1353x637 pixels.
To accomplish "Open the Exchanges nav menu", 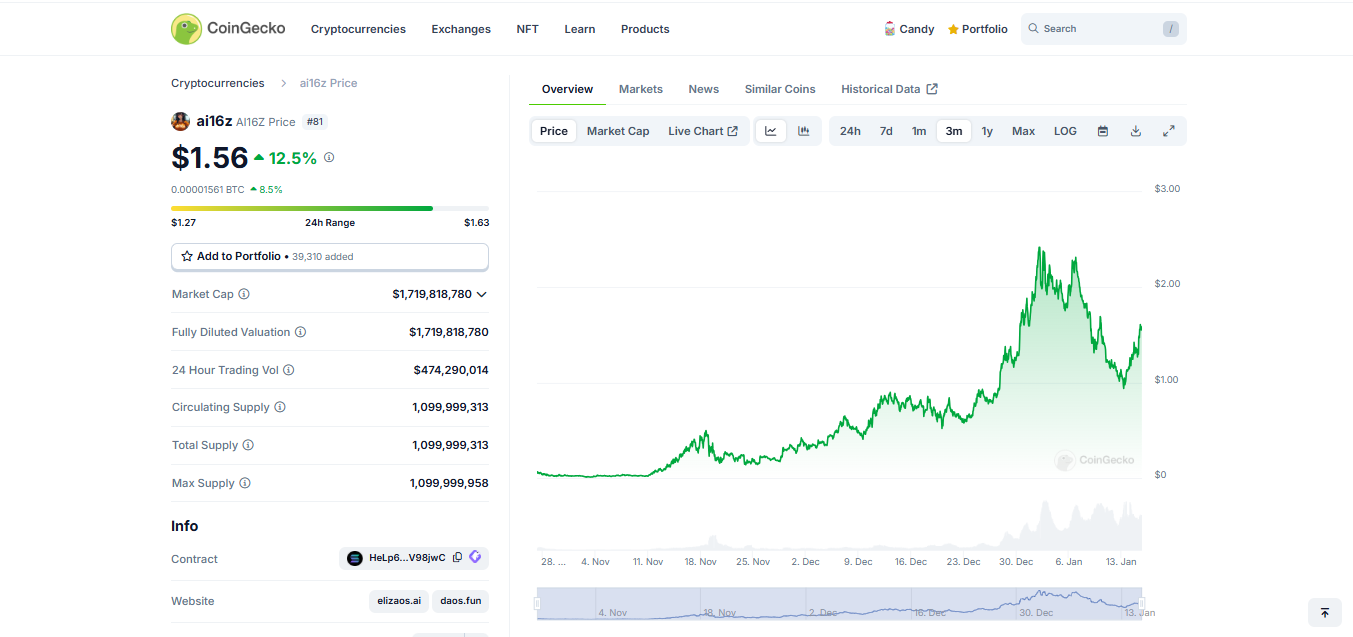I will click(x=461, y=29).
